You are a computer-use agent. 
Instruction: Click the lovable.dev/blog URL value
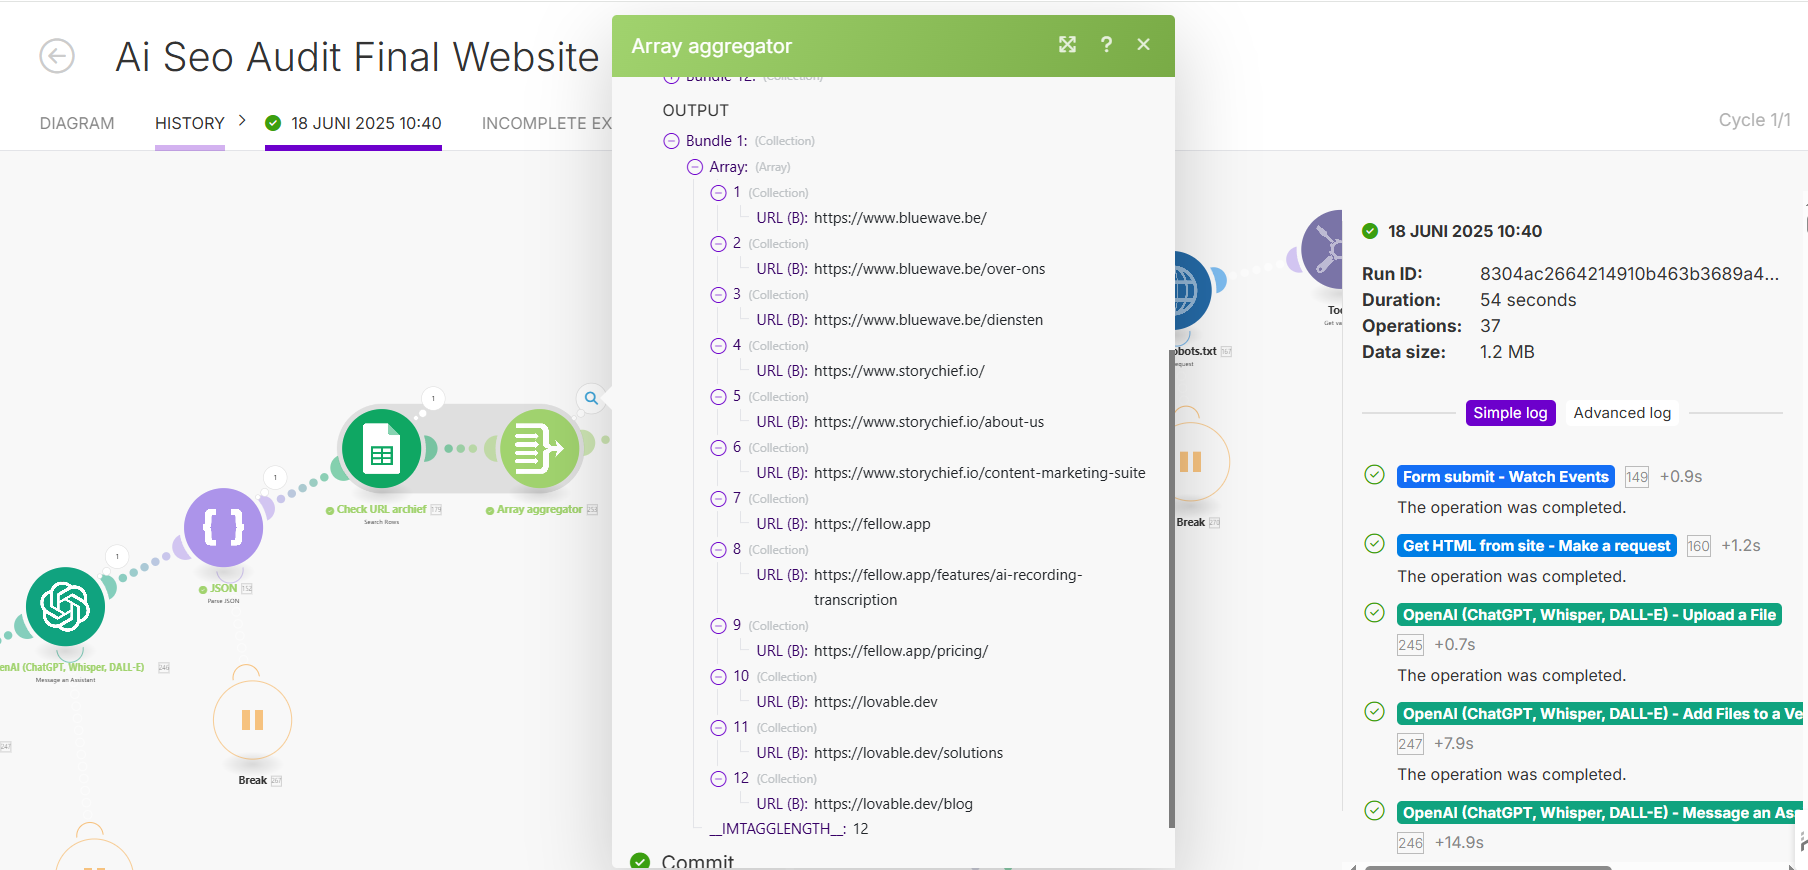(893, 804)
